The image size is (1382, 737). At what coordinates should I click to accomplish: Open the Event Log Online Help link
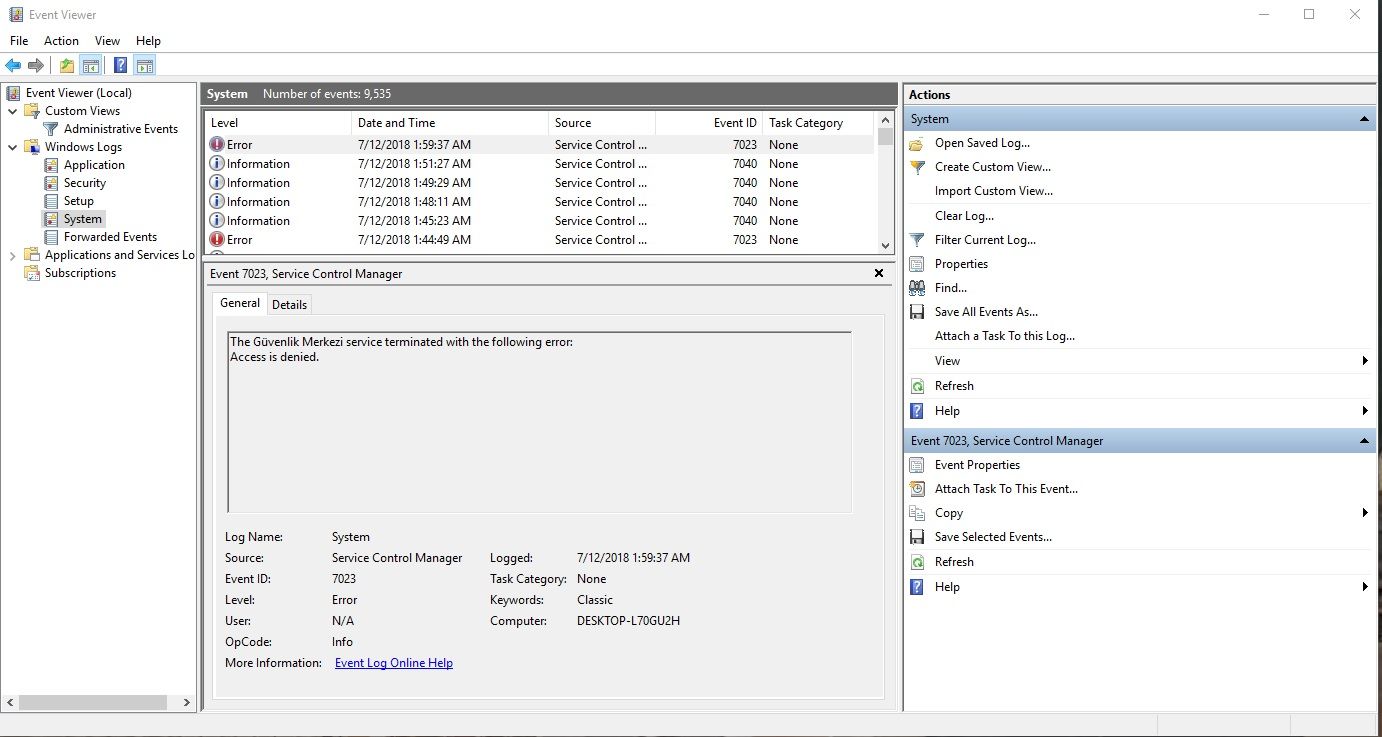point(393,663)
